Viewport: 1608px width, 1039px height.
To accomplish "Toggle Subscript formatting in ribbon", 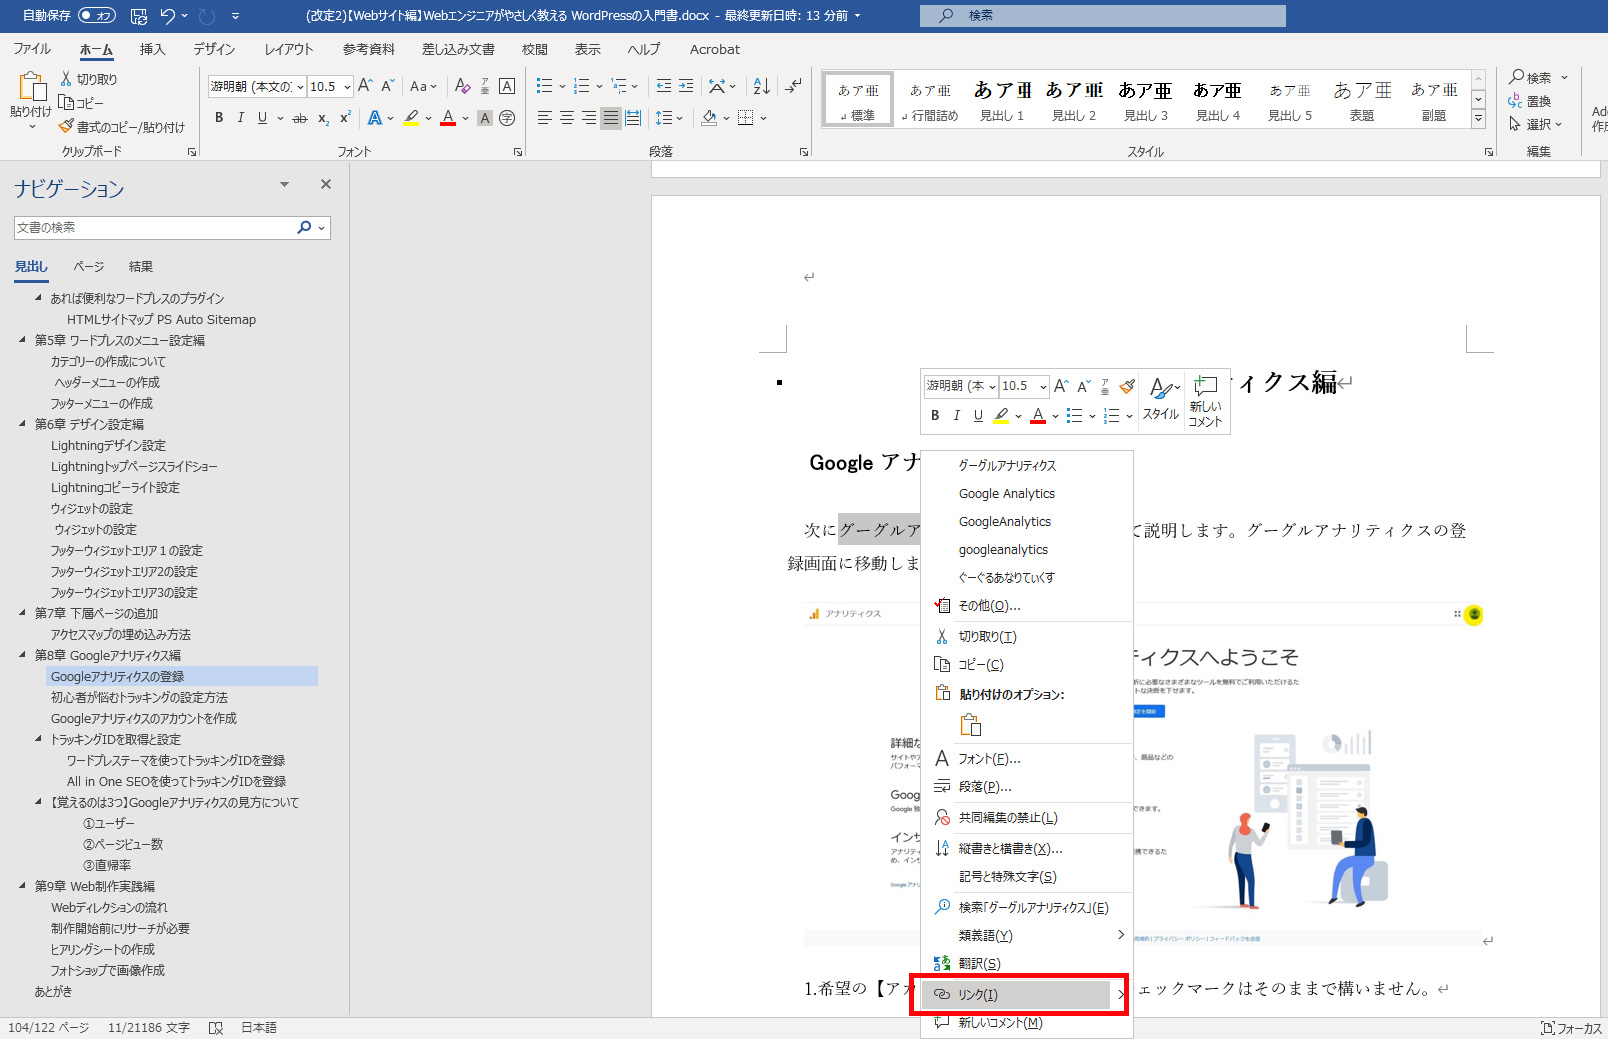I will (323, 118).
